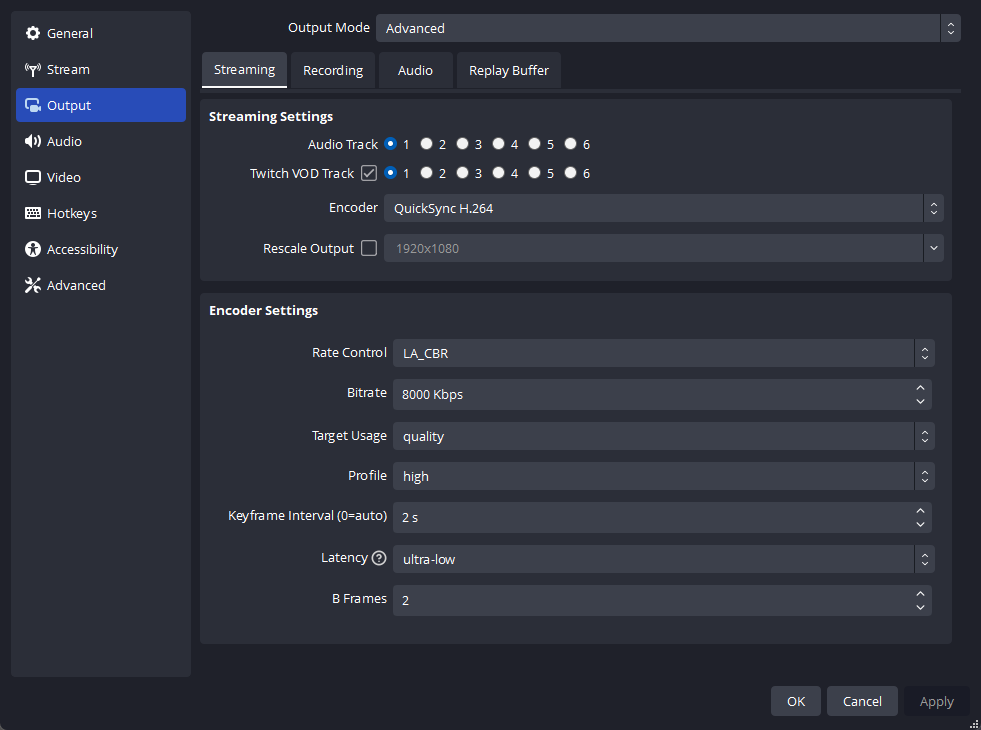Open the Latency ultra-low dropdown
981x730 pixels.
point(663,559)
